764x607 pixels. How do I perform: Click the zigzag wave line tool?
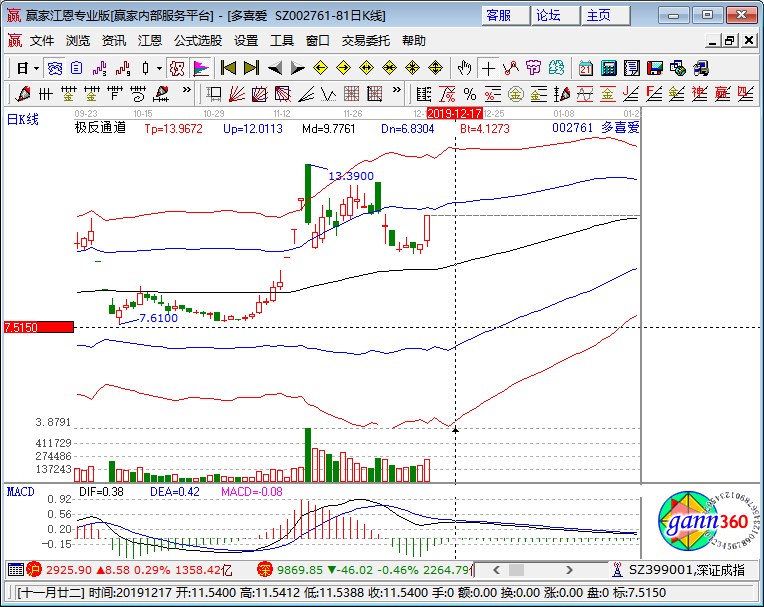click(x=329, y=94)
